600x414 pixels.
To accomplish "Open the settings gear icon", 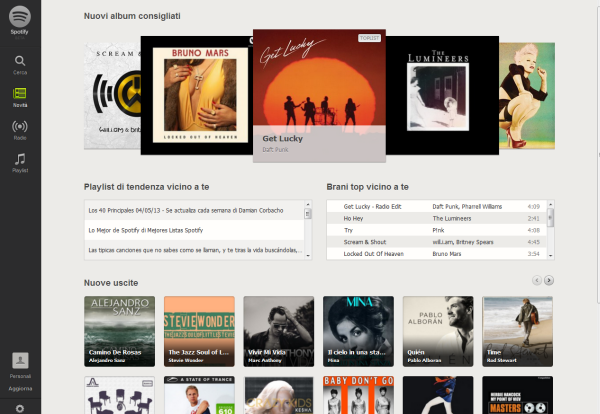I will 20,409.
